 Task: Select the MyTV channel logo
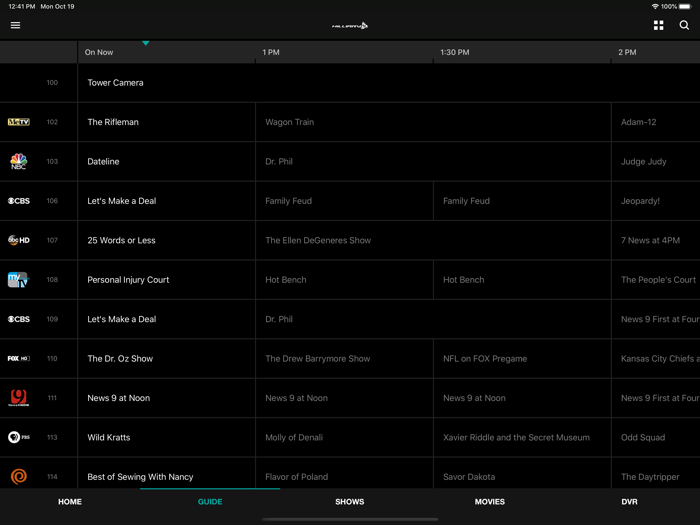(18, 279)
